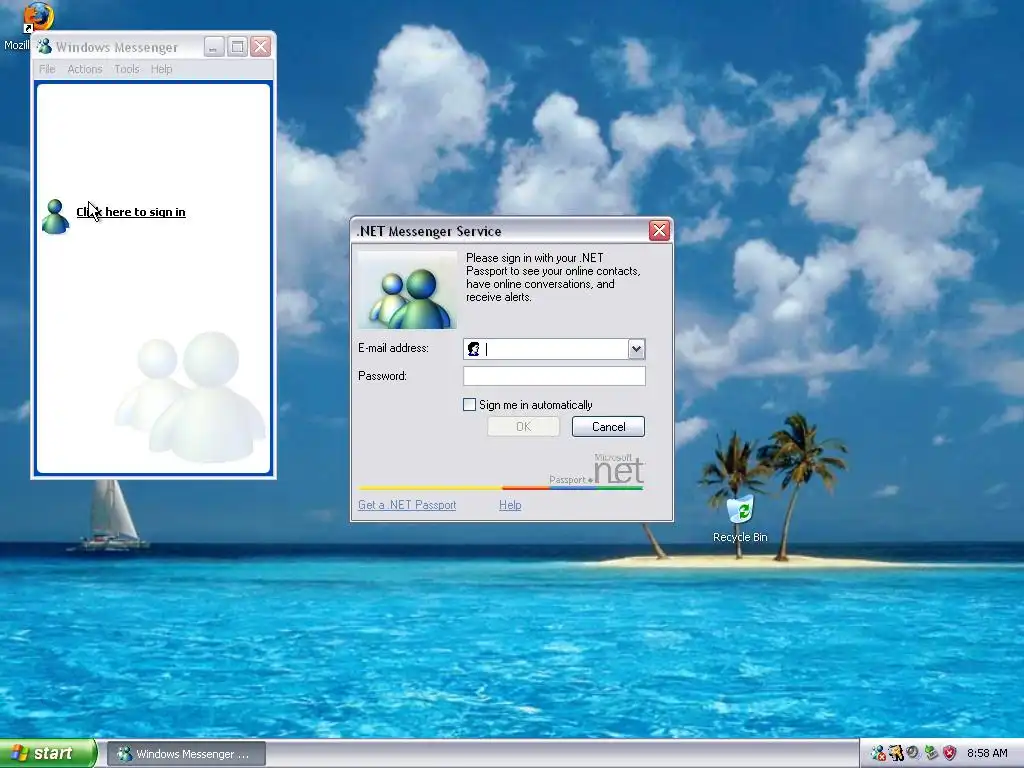Screen dimensions: 1024x768
Task: Open the File menu in Windows Messenger
Action: [x=47, y=69]
